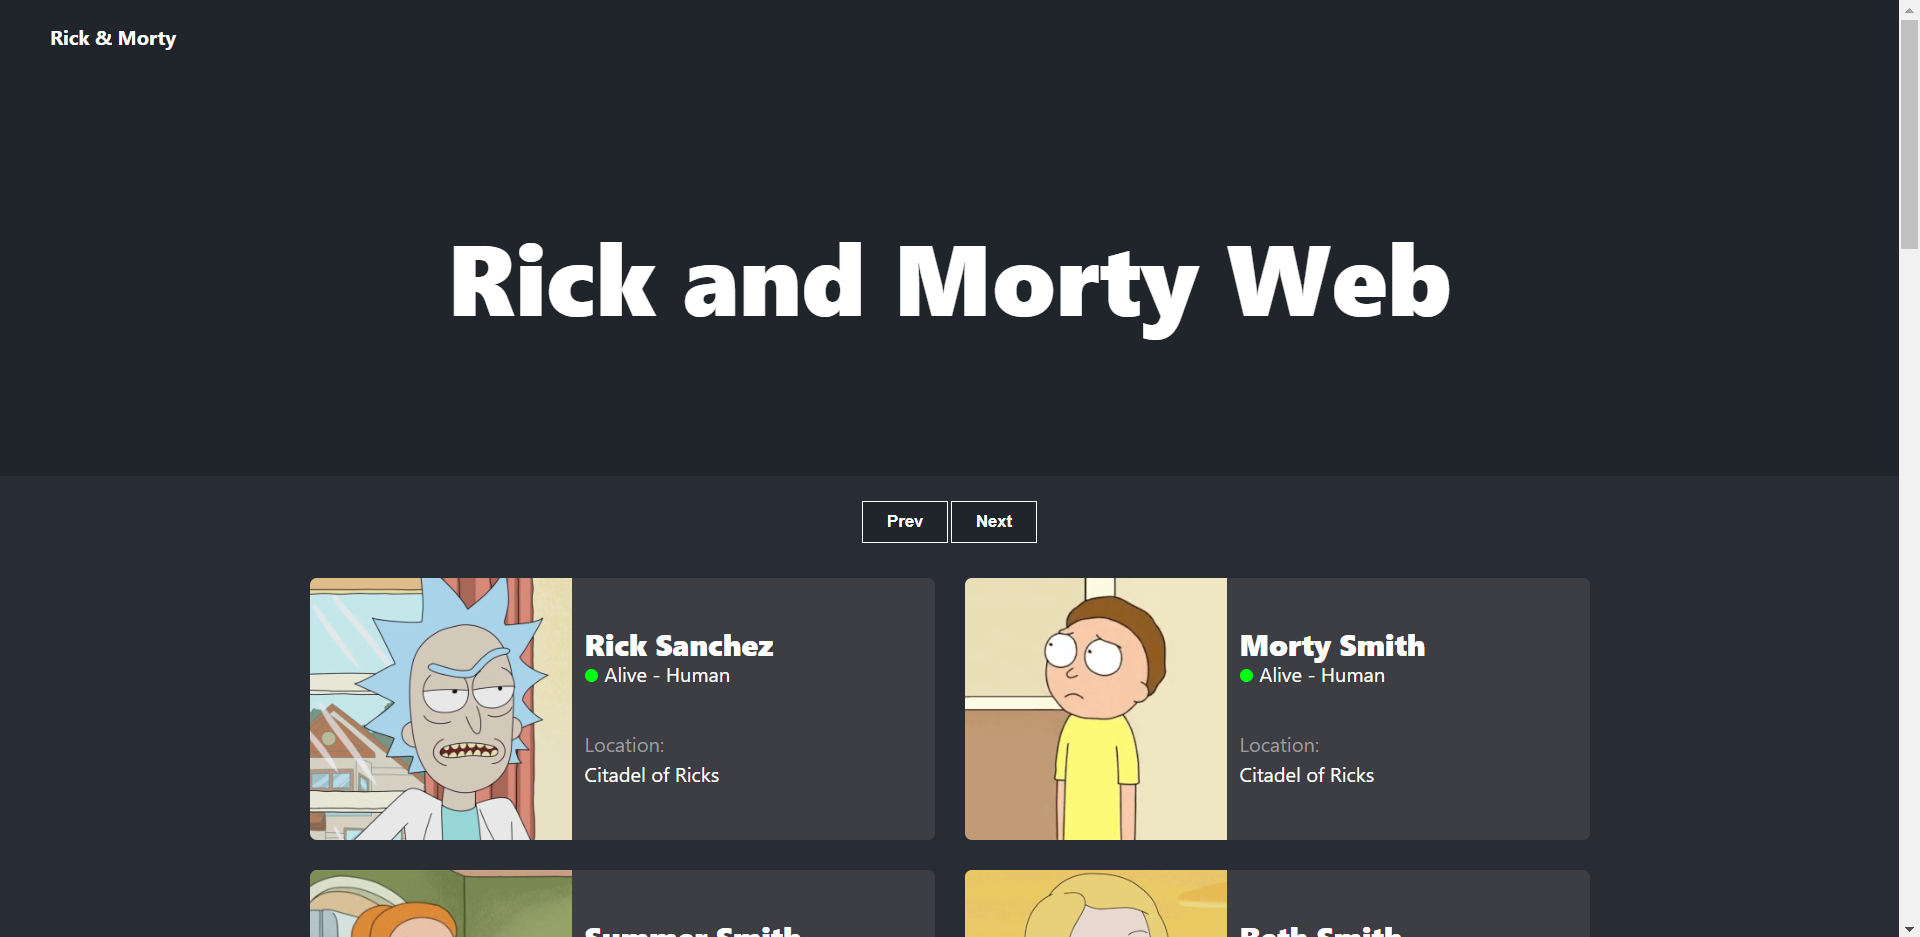The width and height of the screenshot is (1920, 937).
Task: Click the page scrollbar down arrow
Action: (x=1909, y=929)
